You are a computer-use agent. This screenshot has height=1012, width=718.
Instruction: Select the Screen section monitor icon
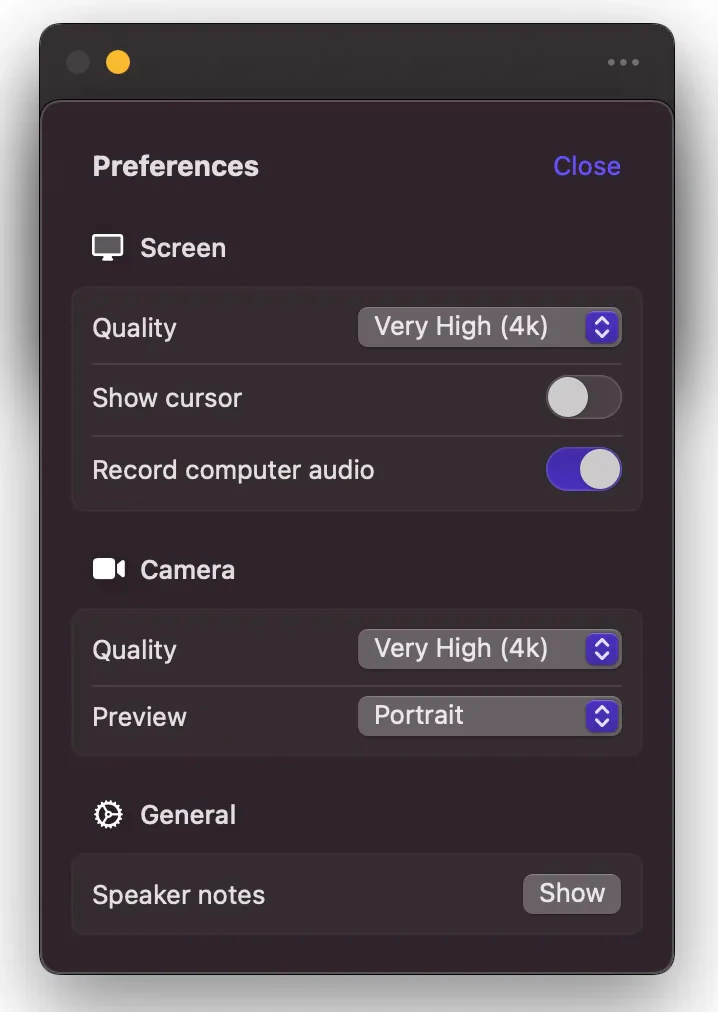pyautogui.click(x=107, y=246)
